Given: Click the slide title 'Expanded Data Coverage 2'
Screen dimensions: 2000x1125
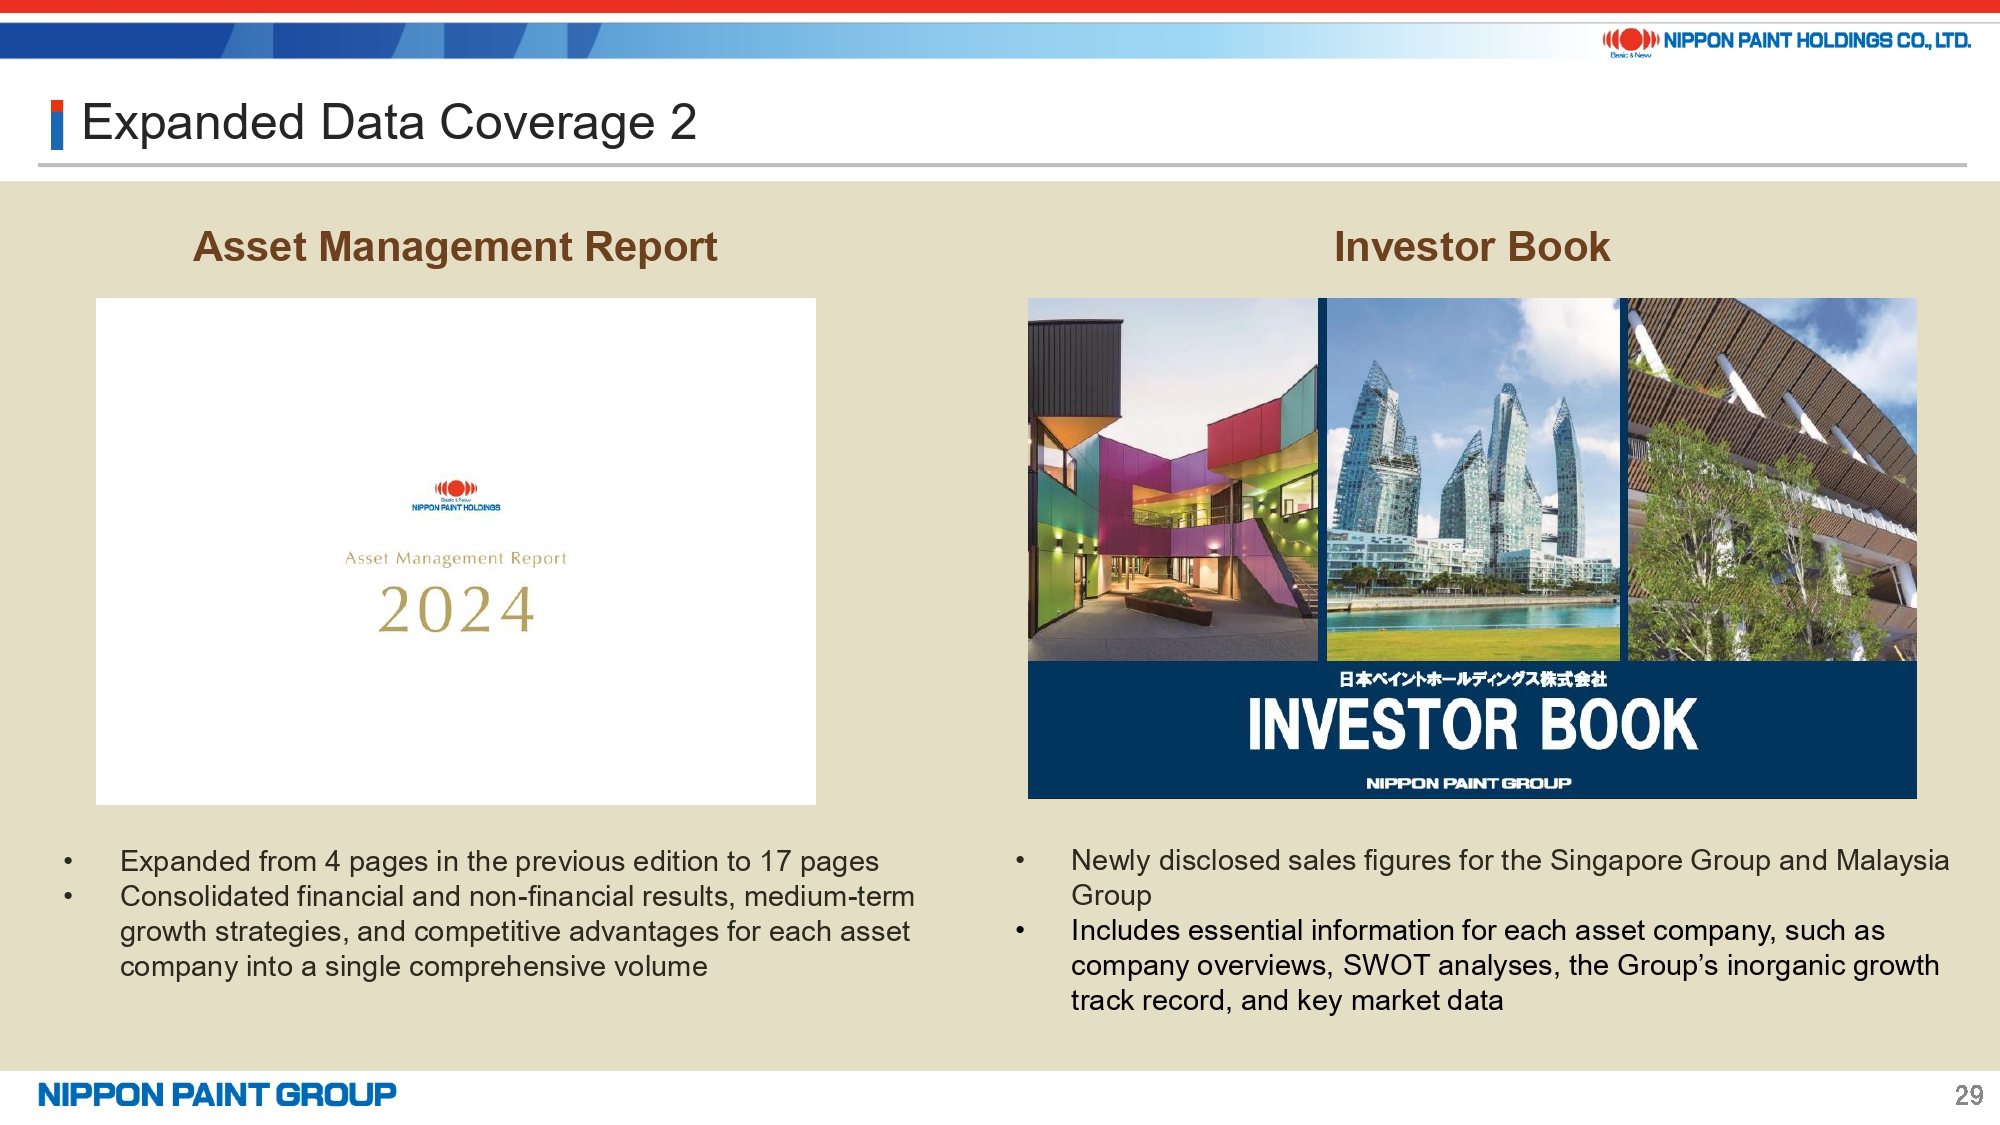Looking at the screenshot, I should [389, 123].
